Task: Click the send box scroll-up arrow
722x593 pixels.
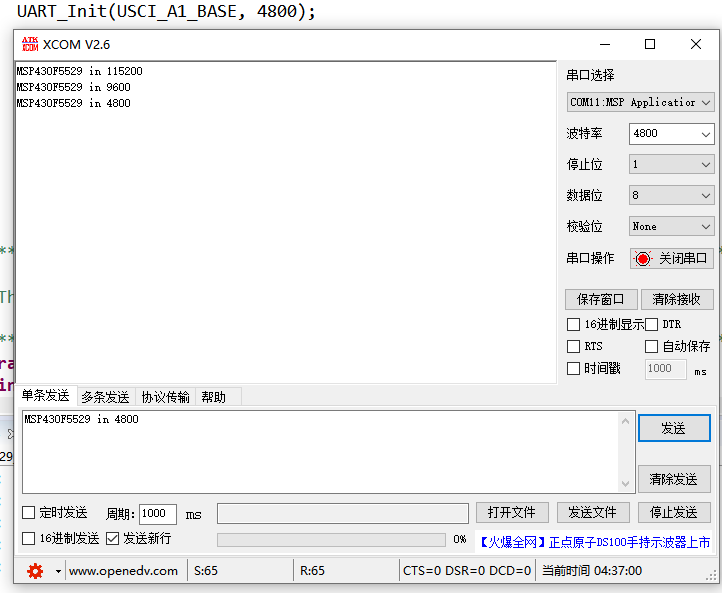Action: point(625,421)
